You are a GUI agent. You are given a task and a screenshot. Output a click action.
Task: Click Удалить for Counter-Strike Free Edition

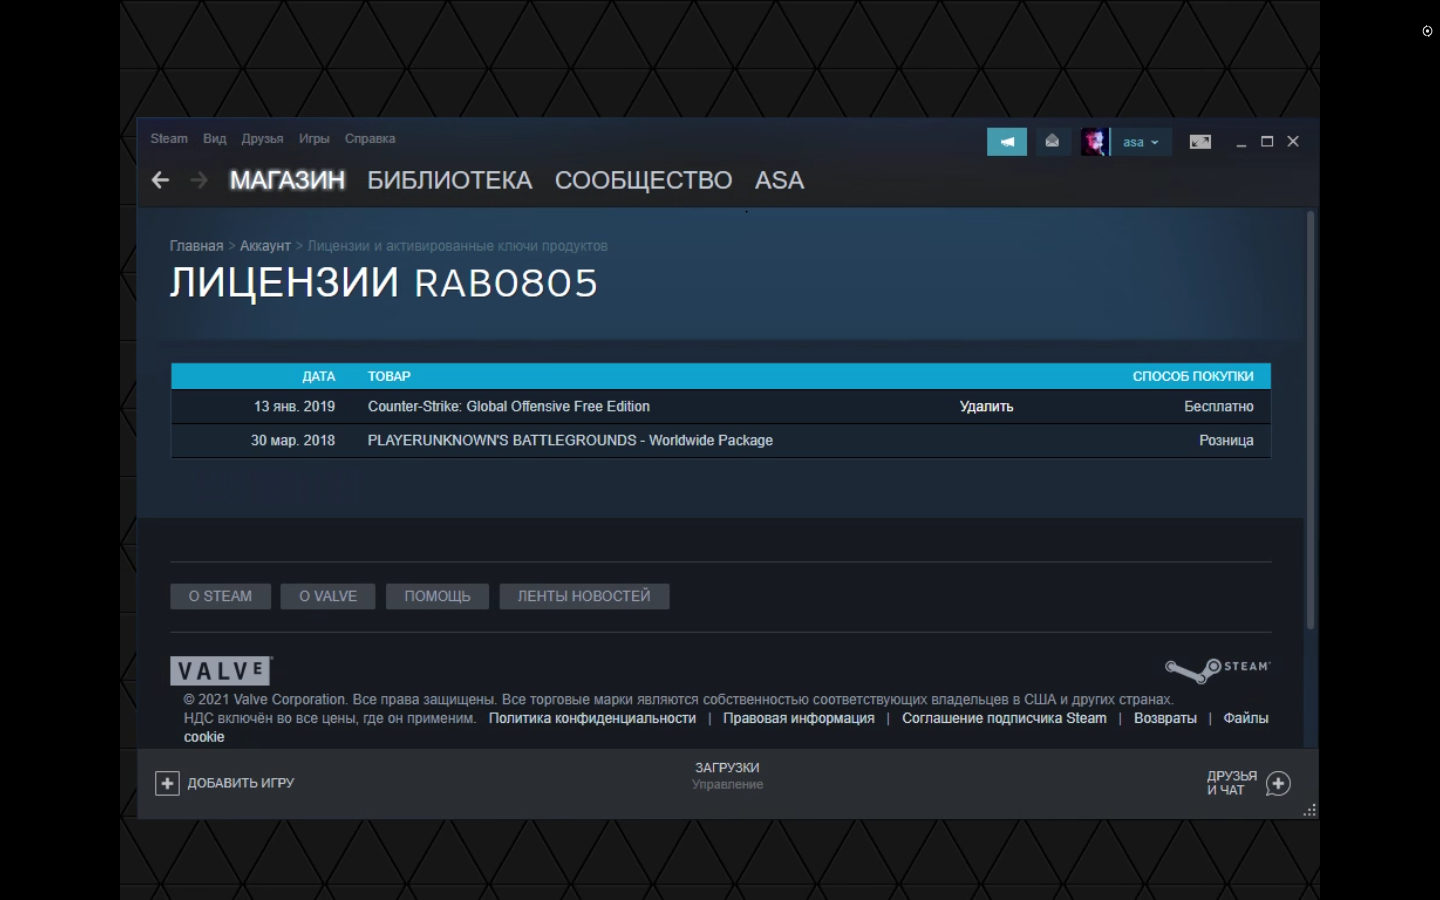tap(987, 406)
